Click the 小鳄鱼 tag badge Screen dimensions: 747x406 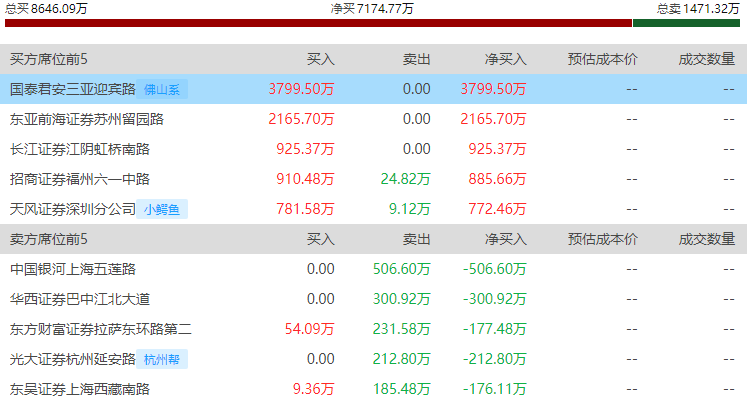point(162,209)
